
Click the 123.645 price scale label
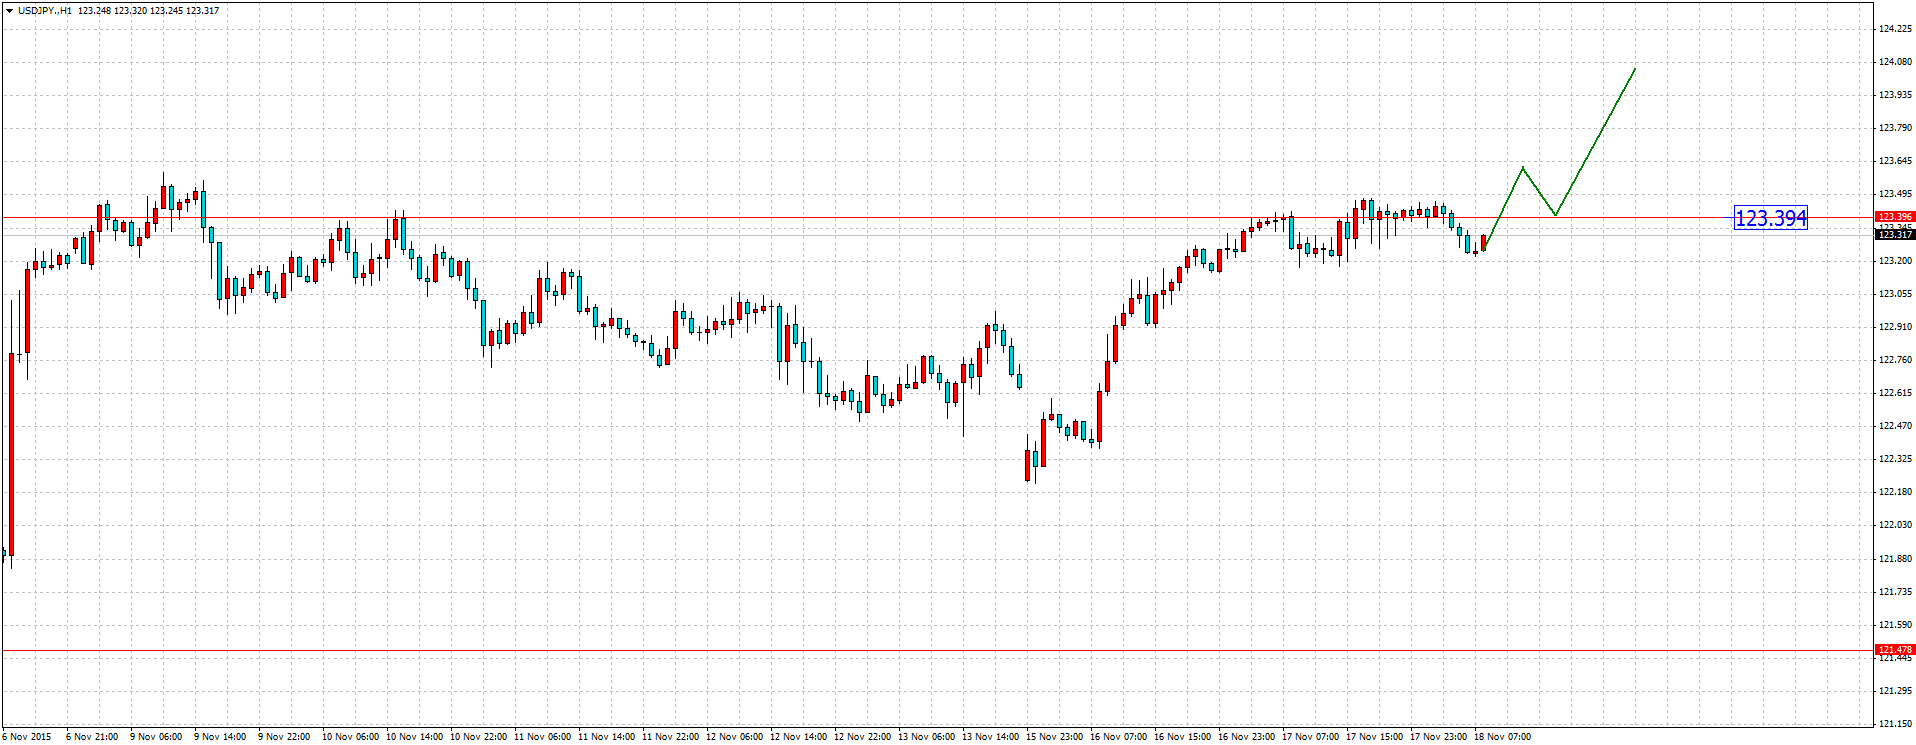tap(1895, 161)
